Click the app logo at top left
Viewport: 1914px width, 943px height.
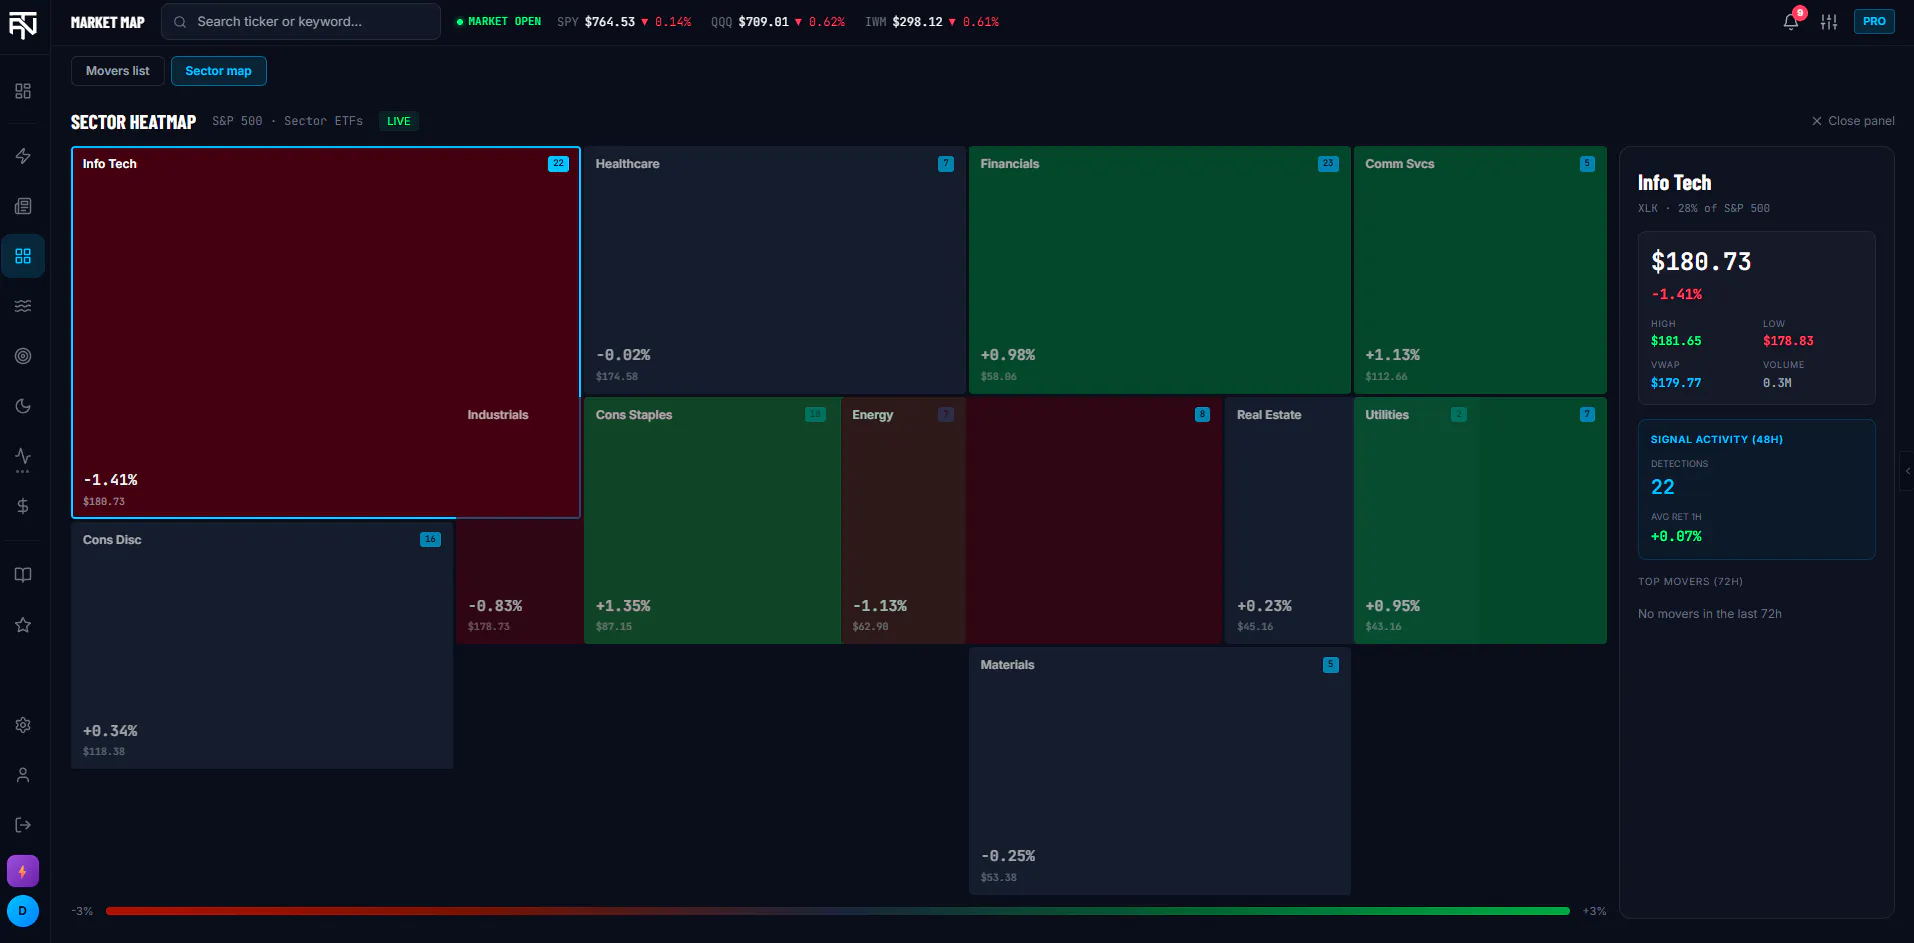(x=23, y=24)
